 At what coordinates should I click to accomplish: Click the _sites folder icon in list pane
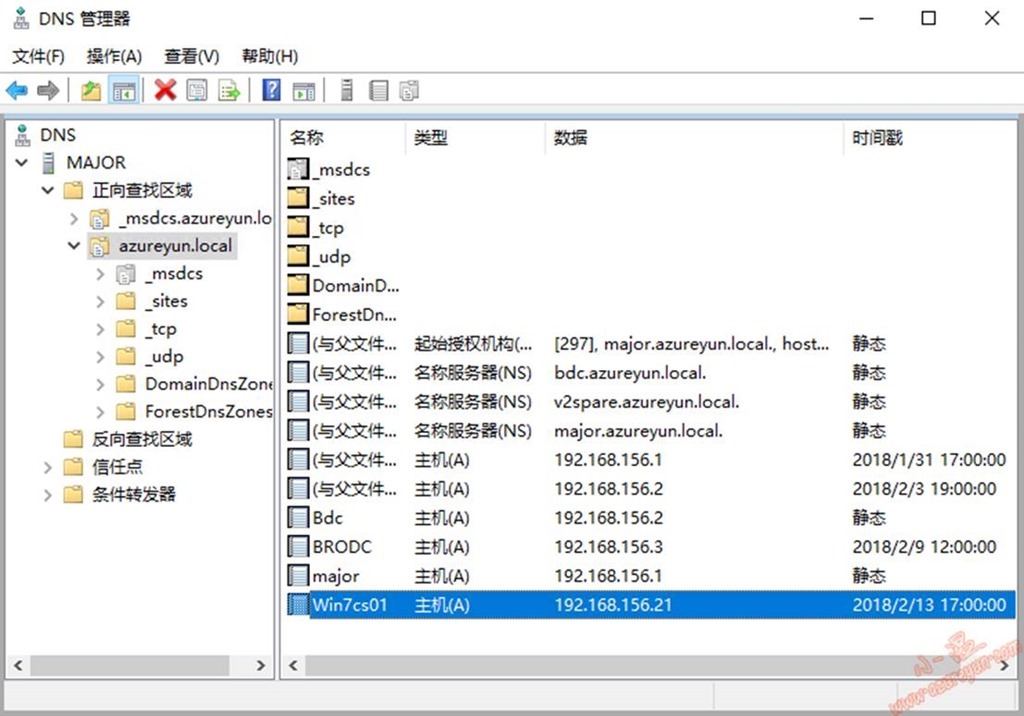[x=298, y=199]
